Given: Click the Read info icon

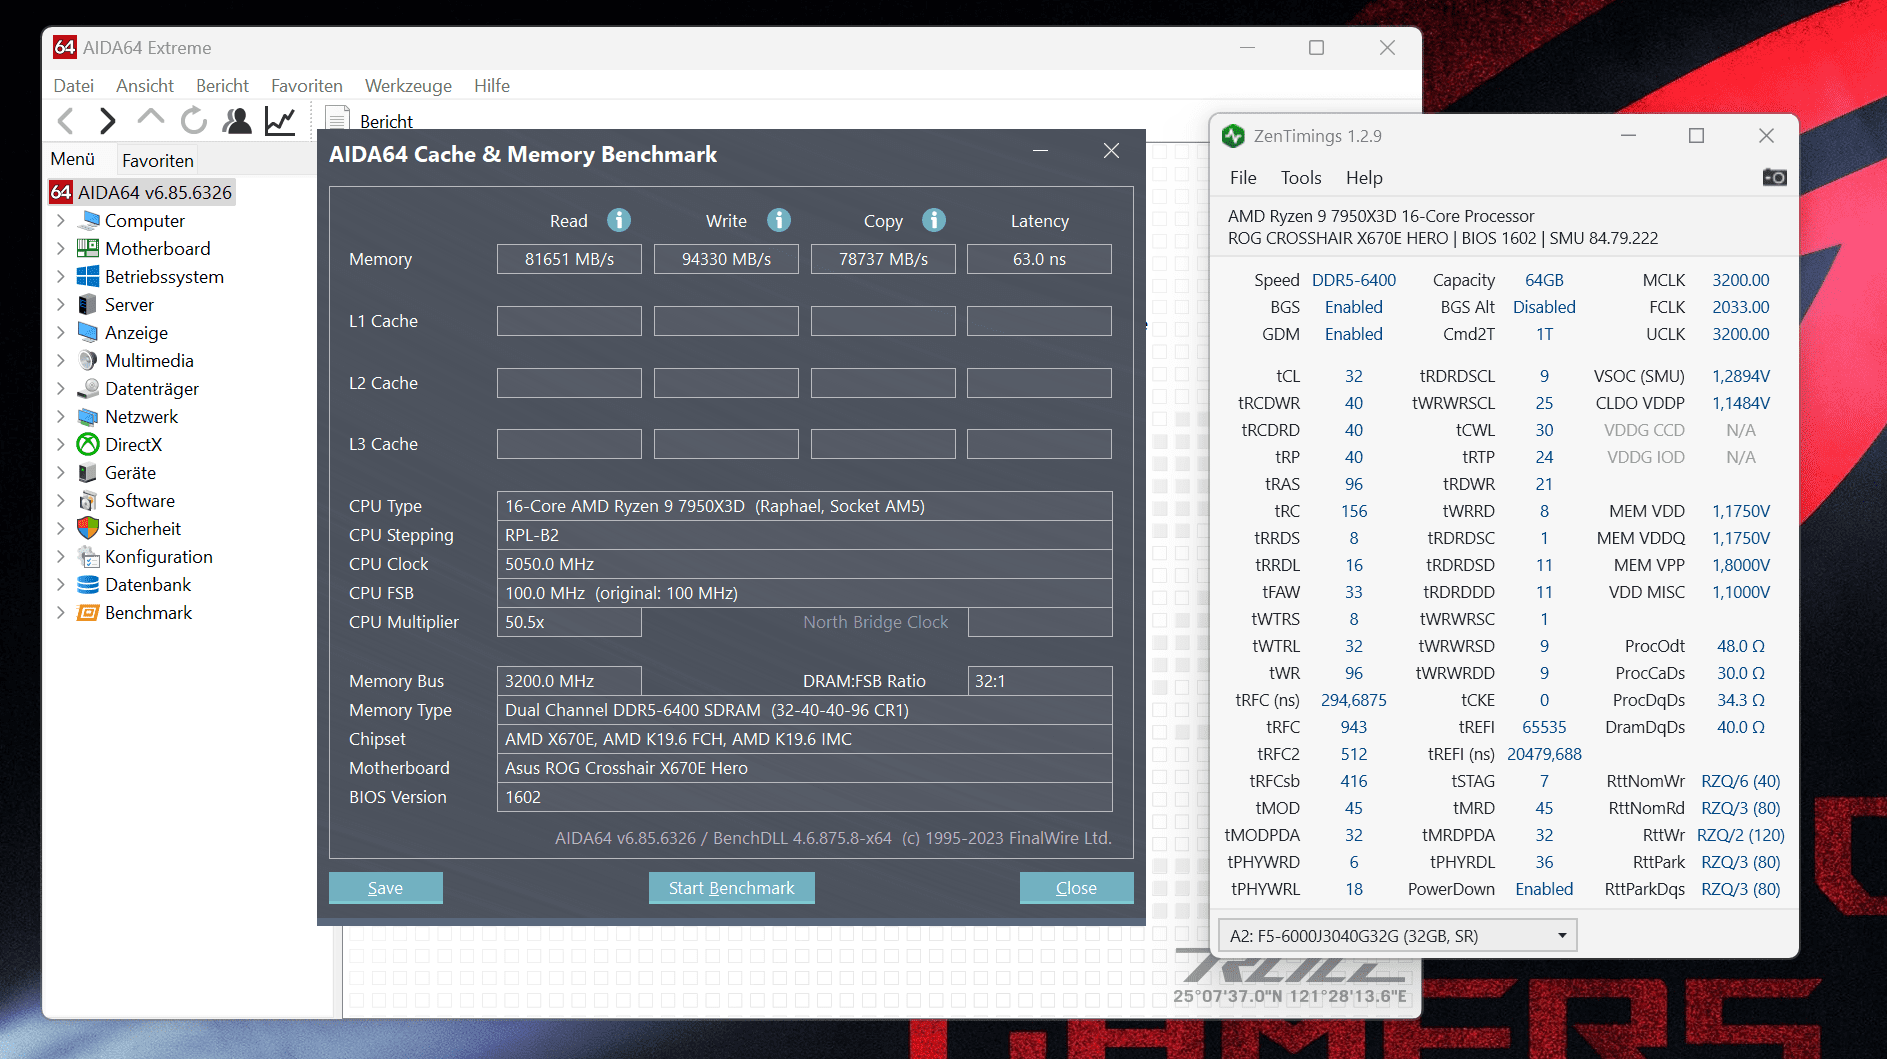Looking at the screenshot, I should coord(619,220).
